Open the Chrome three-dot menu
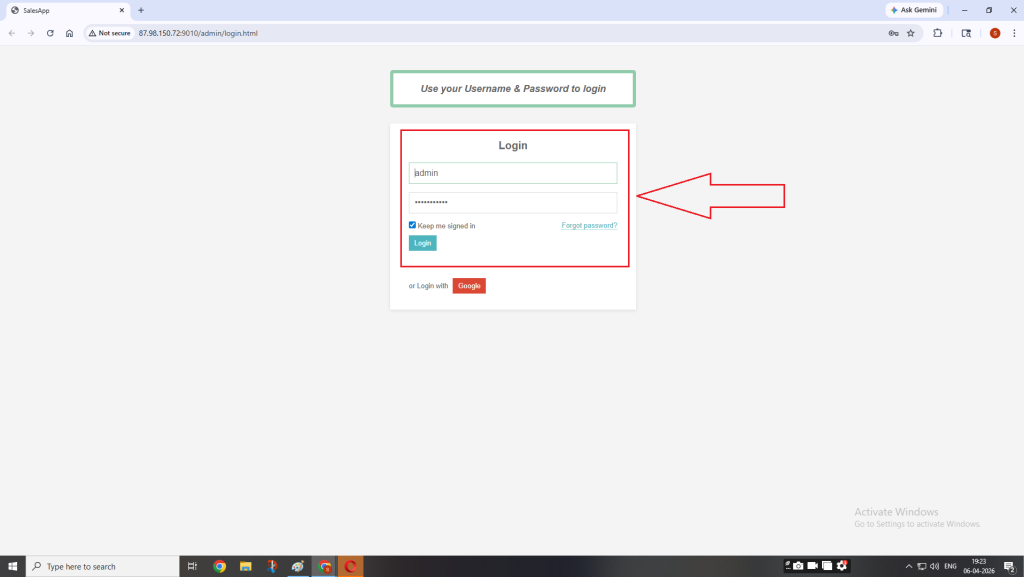Image resolution: width=1024 pixels, height=577 pixels. click(1012, 33)
